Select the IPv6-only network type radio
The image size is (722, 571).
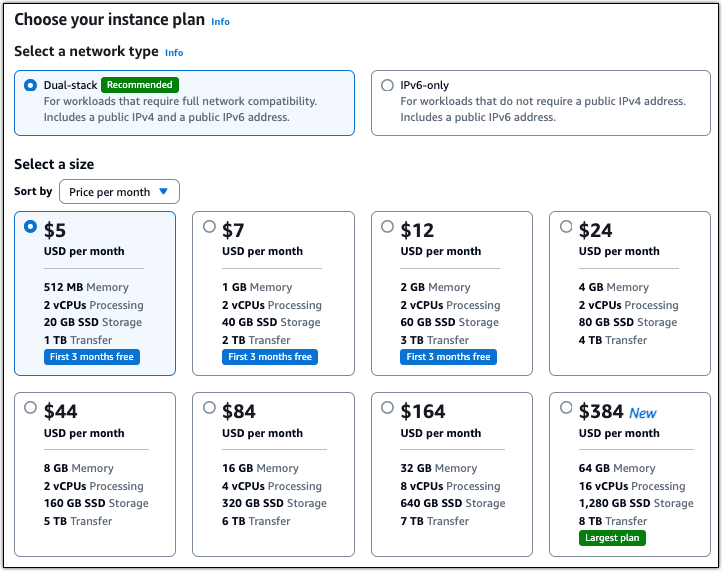pos(387,85)
